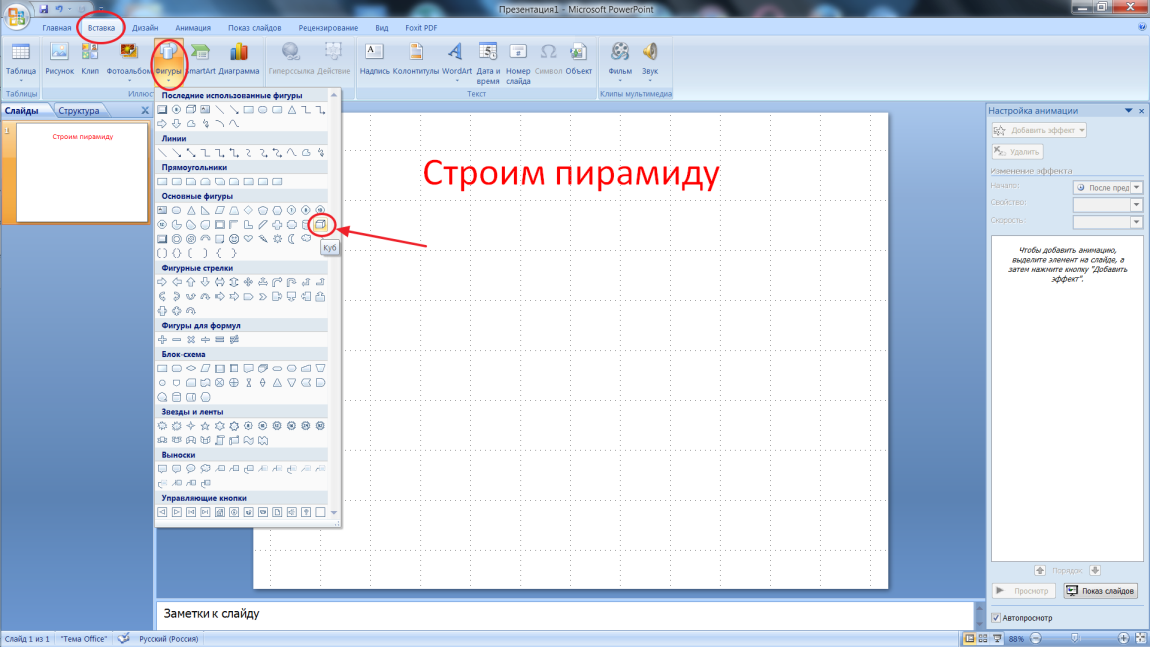Image resolution: width=1150 pixels, height=647 pixels.
Task: Move effect down with the reorder arrow
Action: click(1095, 570)
